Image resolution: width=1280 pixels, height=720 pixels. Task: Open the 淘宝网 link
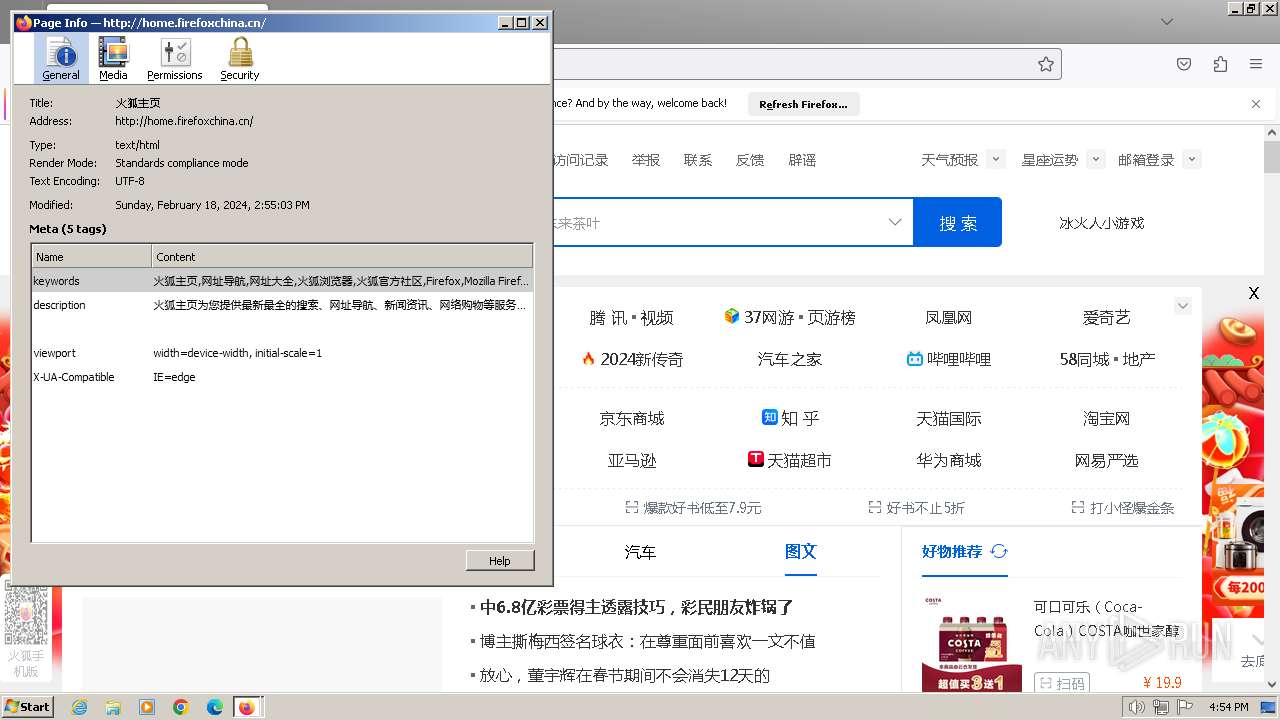(x=1106, y=418)
